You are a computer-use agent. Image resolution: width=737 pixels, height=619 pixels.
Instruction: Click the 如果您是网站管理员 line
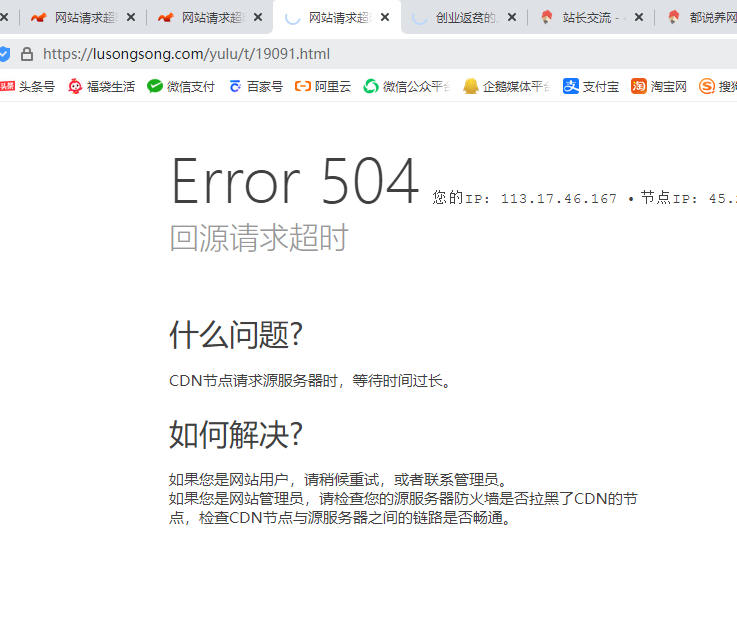403,508
